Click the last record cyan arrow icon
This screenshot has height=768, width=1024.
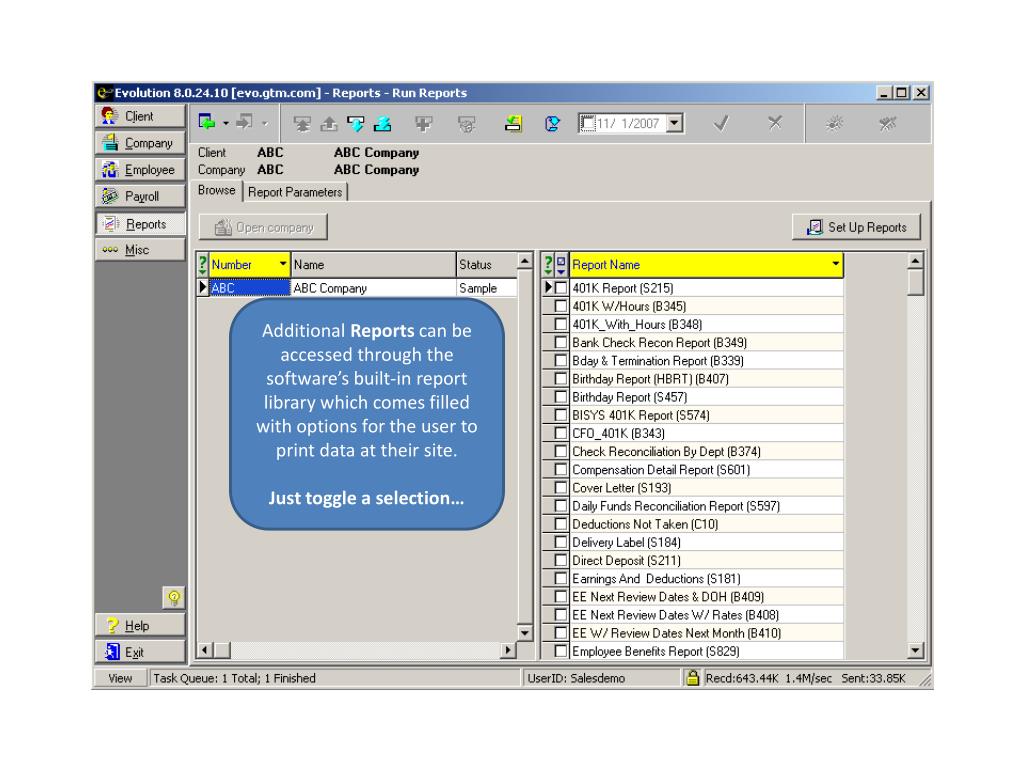383,123
